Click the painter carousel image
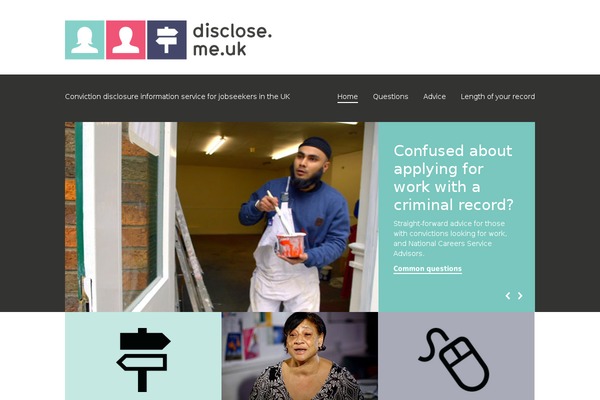The height and width of the screenshot is (400, 600). click(x=222, y=217)
